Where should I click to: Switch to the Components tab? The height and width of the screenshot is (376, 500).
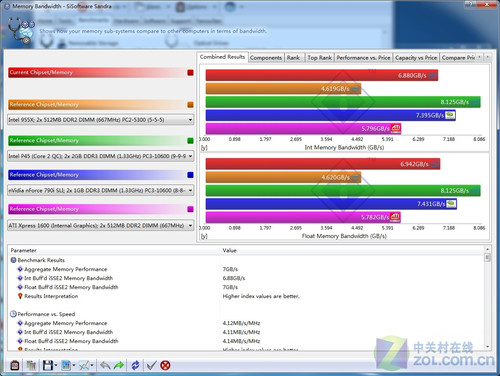click(x=266, y=58)
